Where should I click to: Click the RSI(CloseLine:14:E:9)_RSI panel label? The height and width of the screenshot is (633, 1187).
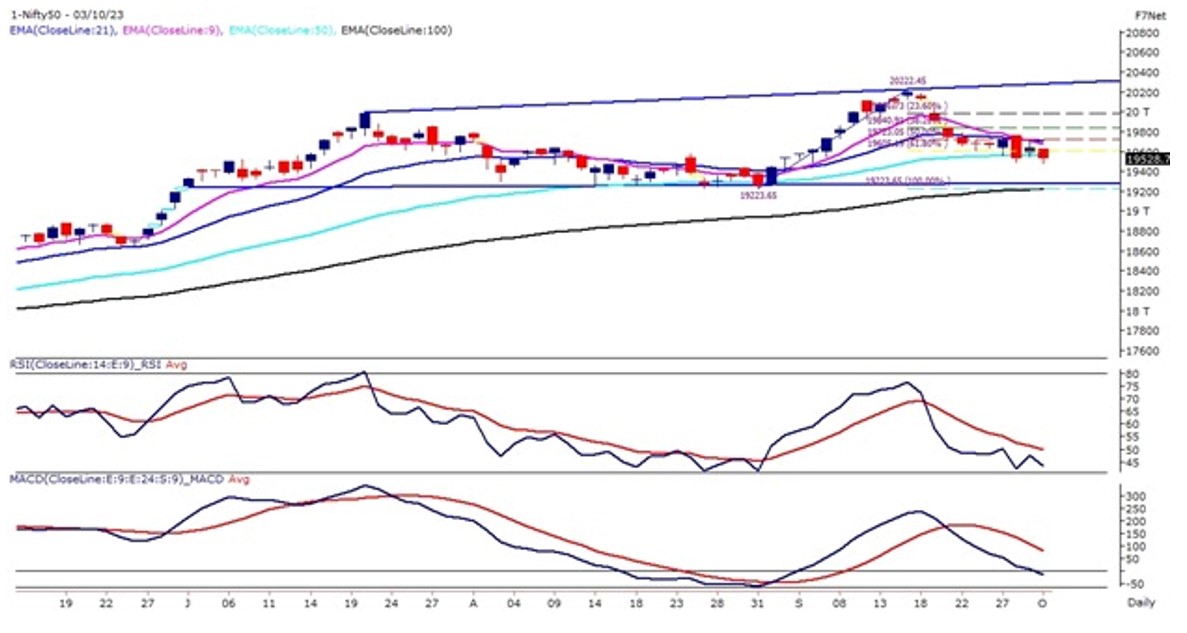pyautogui.click(x=86, y=365)
